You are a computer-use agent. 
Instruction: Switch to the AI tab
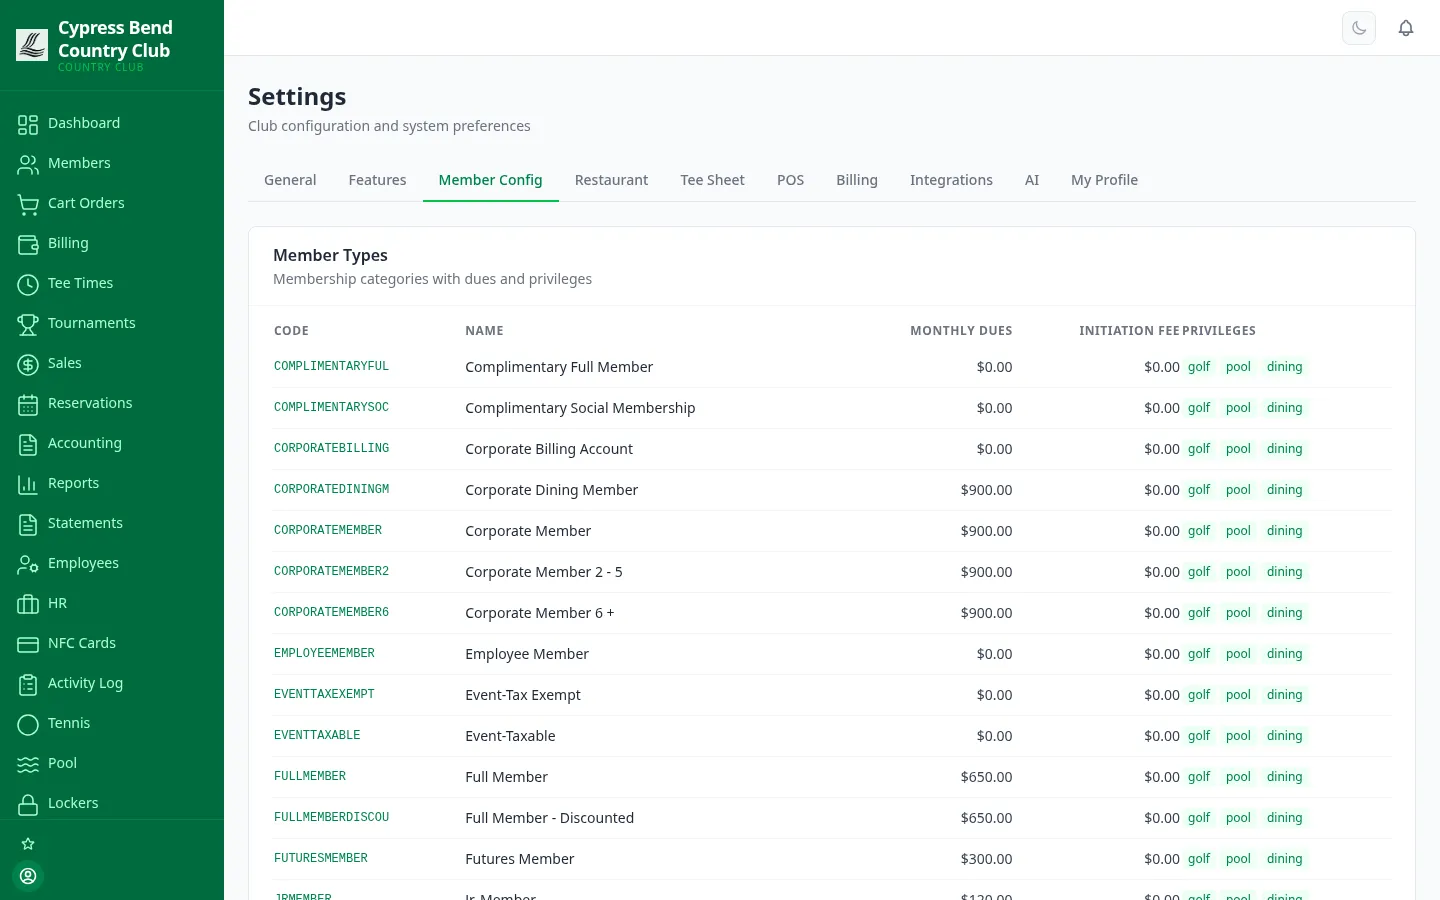(x=1032, y=180)
